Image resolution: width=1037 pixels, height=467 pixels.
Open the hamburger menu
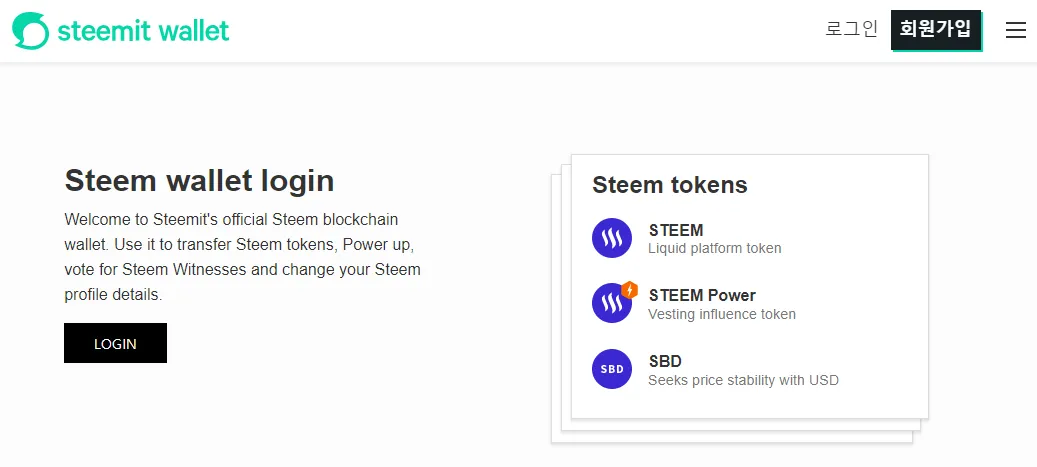point(1015,30)
